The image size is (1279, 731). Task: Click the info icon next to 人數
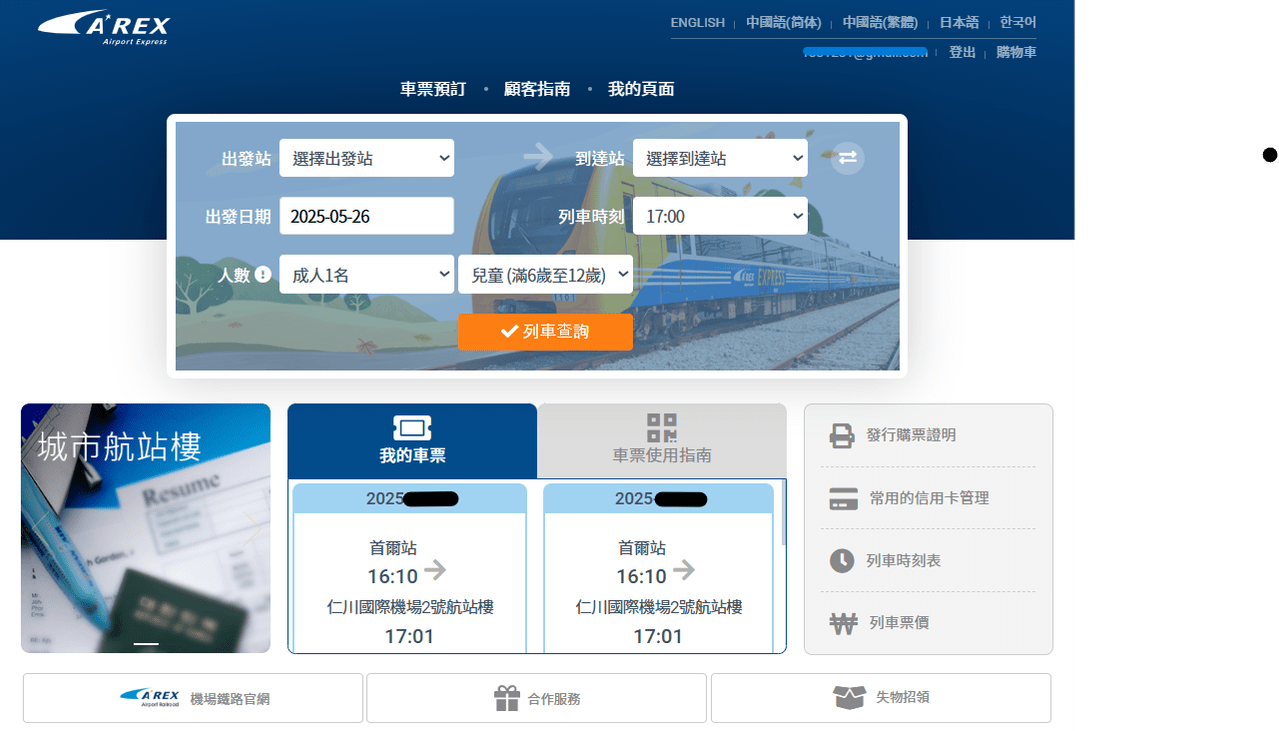coord(263,274)
